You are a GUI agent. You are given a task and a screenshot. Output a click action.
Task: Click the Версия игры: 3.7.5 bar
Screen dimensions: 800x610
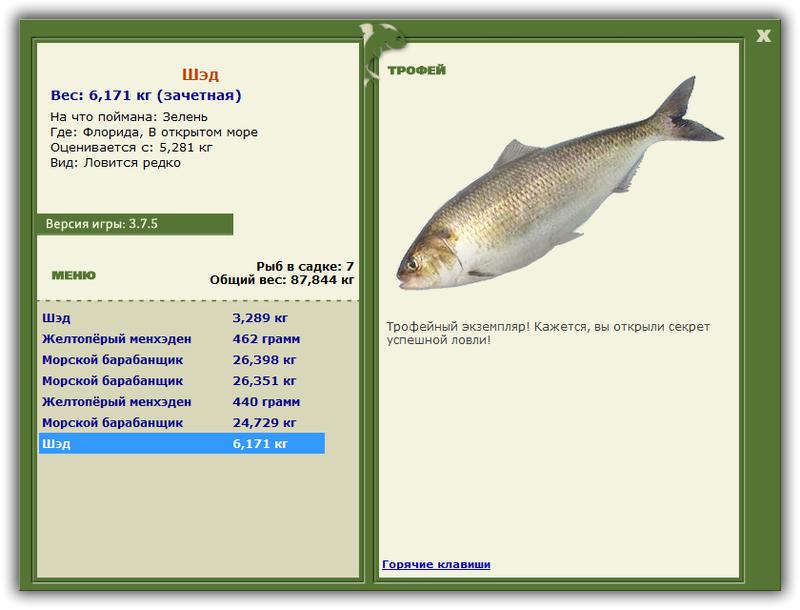(x=135, y=224)
